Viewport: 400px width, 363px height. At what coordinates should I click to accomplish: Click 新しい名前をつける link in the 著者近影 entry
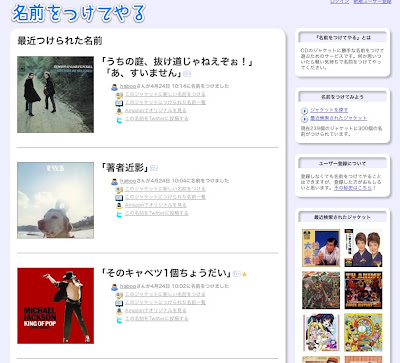(165, 189)
